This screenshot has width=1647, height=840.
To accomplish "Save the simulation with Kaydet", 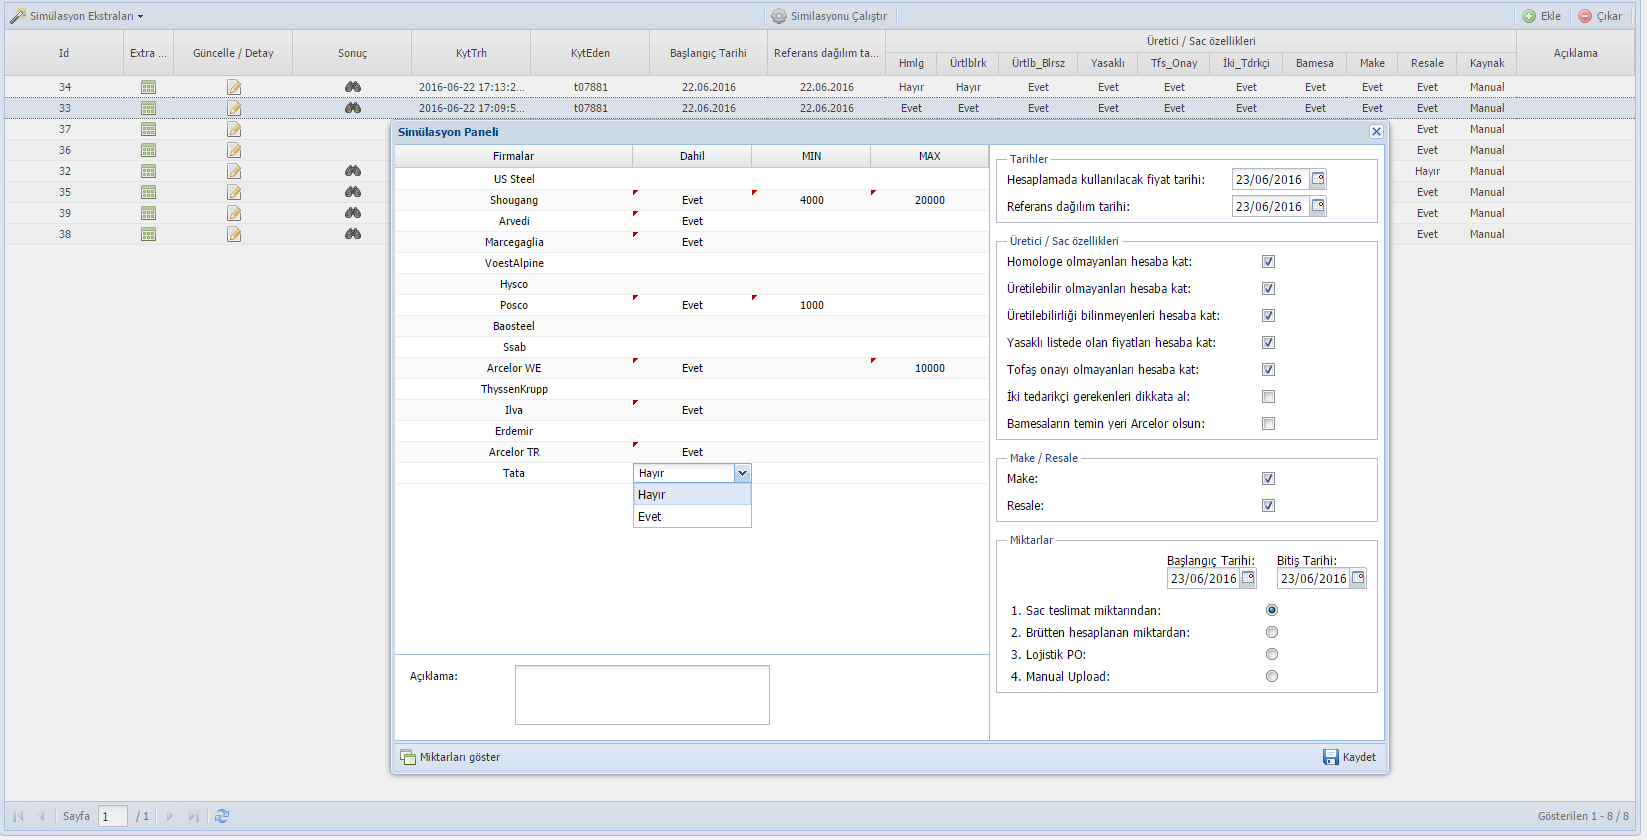I will pyautogui.click(x=1349, y=757).
